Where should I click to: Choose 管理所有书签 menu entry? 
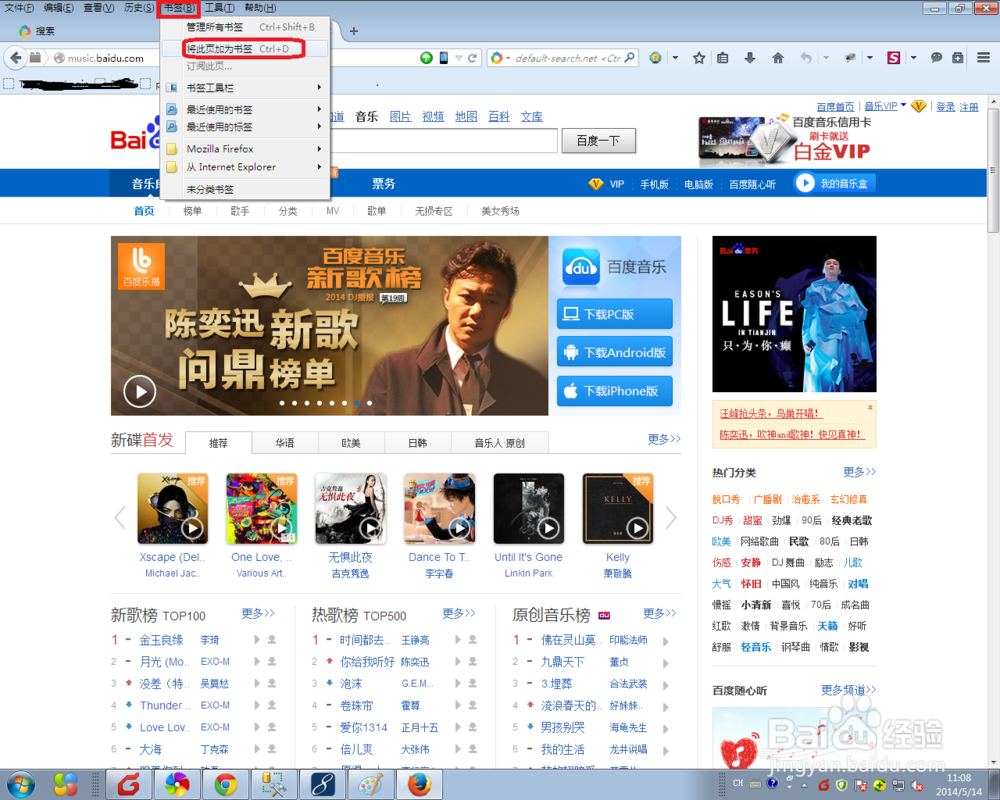246,27
